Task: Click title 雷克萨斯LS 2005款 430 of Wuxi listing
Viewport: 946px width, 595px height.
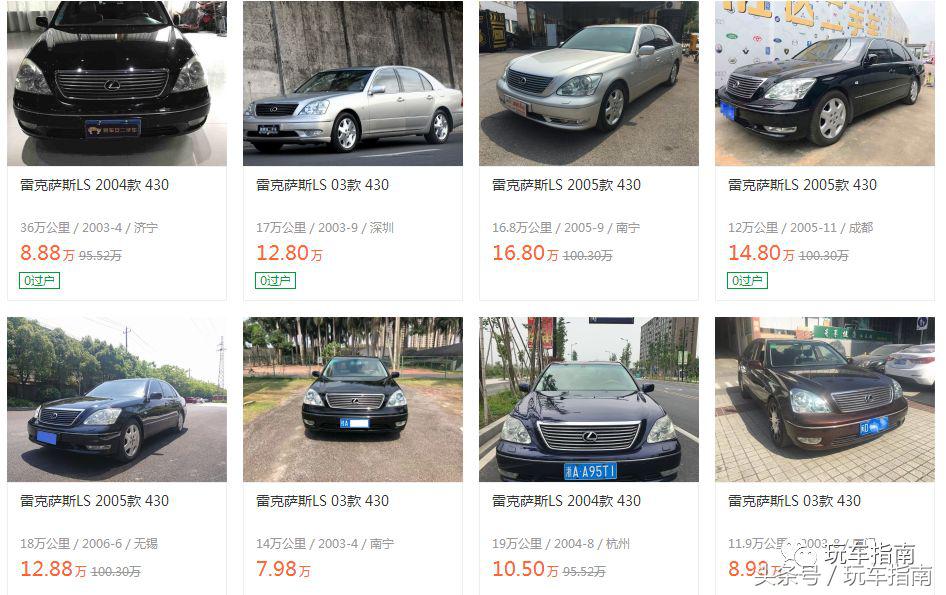Action: coord(95,501)
